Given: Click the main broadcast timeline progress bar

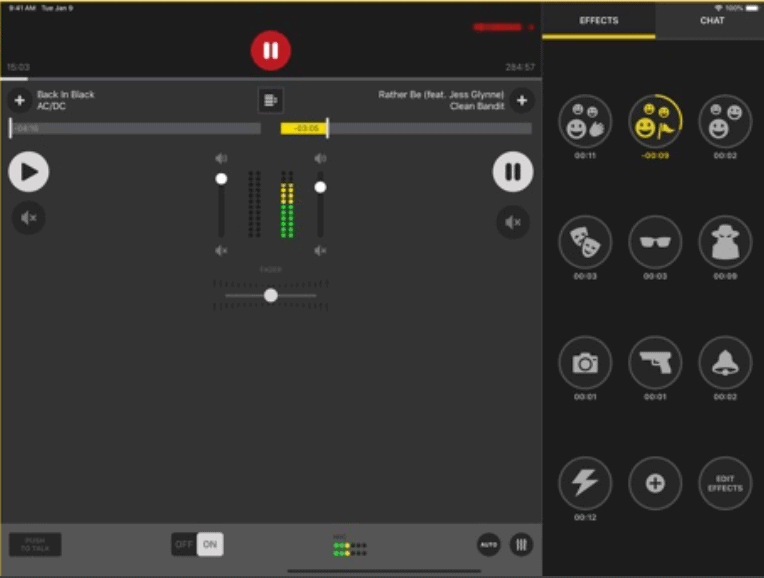Looking at the screenshot, I should (x=271, y=78).
